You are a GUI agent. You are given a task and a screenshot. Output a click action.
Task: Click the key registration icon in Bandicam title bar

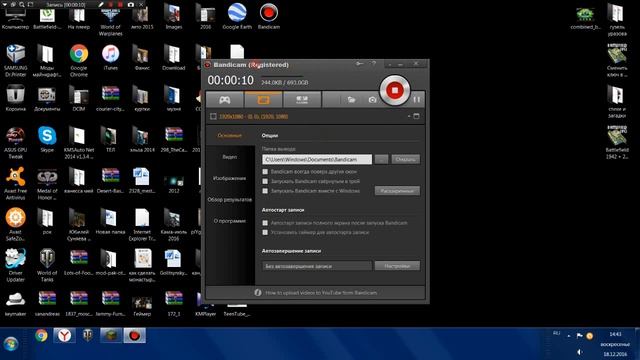point(360,64)
